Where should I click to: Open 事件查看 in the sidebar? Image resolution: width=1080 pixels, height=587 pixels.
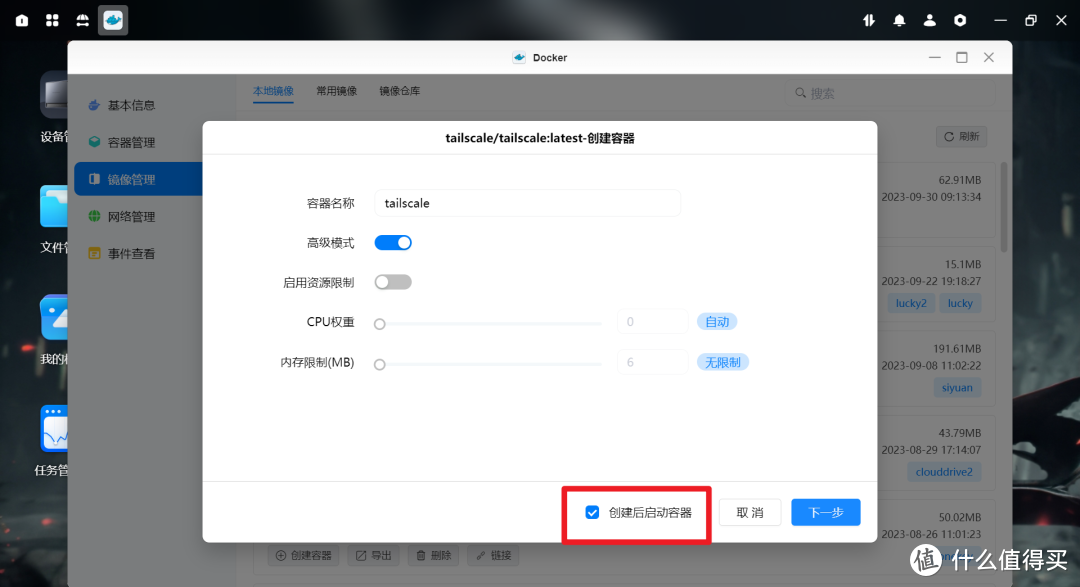130,253
